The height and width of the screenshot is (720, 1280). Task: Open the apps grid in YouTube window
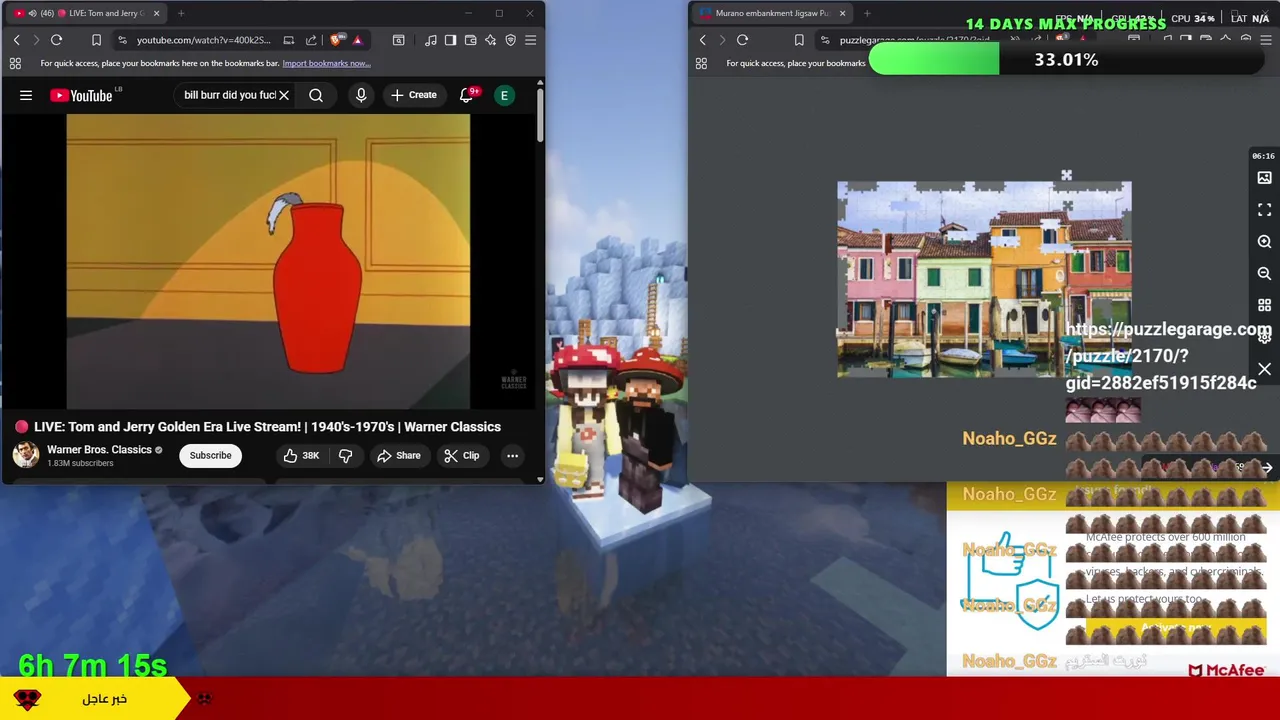point(15,63)
